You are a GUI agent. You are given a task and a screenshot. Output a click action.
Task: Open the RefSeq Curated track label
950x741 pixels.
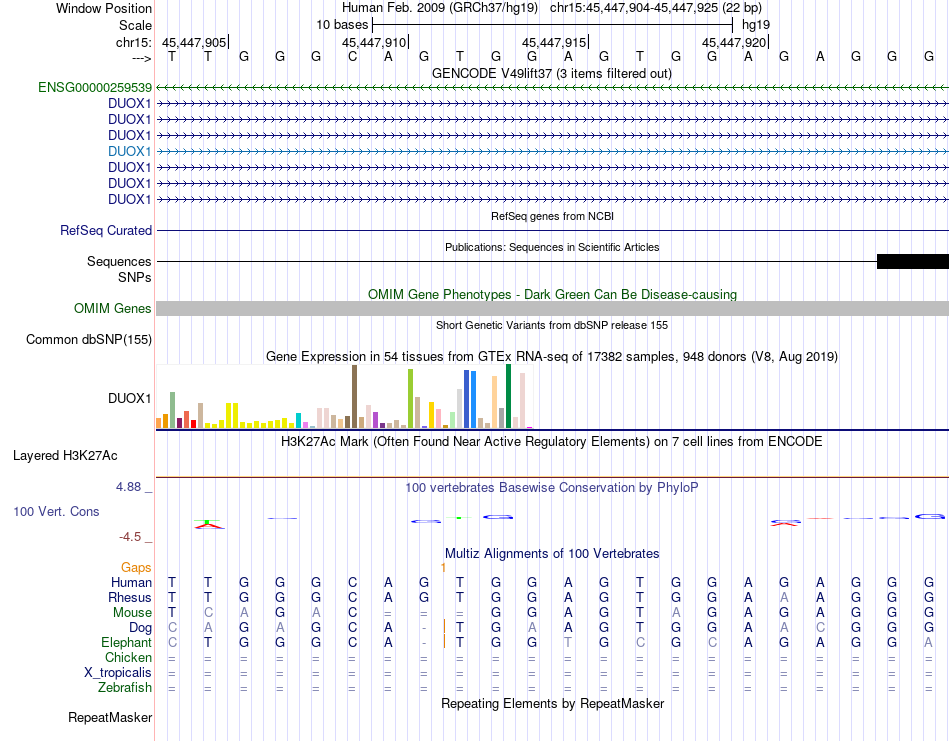(x=106, y=231)
